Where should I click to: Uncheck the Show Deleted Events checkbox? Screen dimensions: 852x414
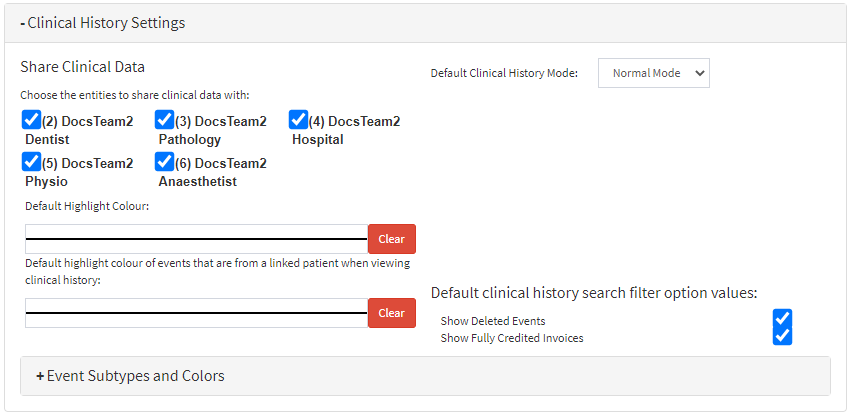(x=782, y=319)
